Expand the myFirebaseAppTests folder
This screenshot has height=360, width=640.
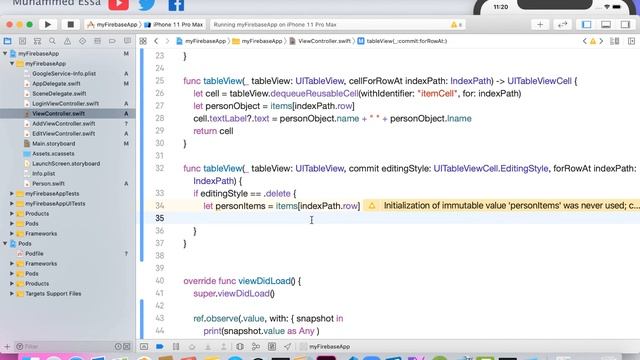pyautogui.click(x=12, y=193)
